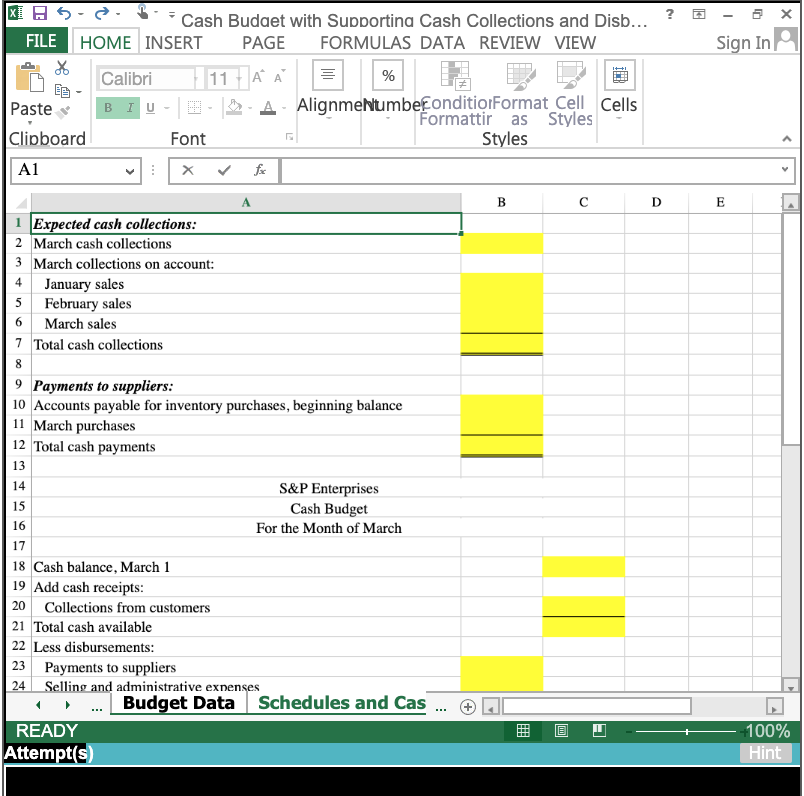The height and width of the screenshot is (796, 804).
Task: Click the Hint button
Action: click(x=766, y=753)
